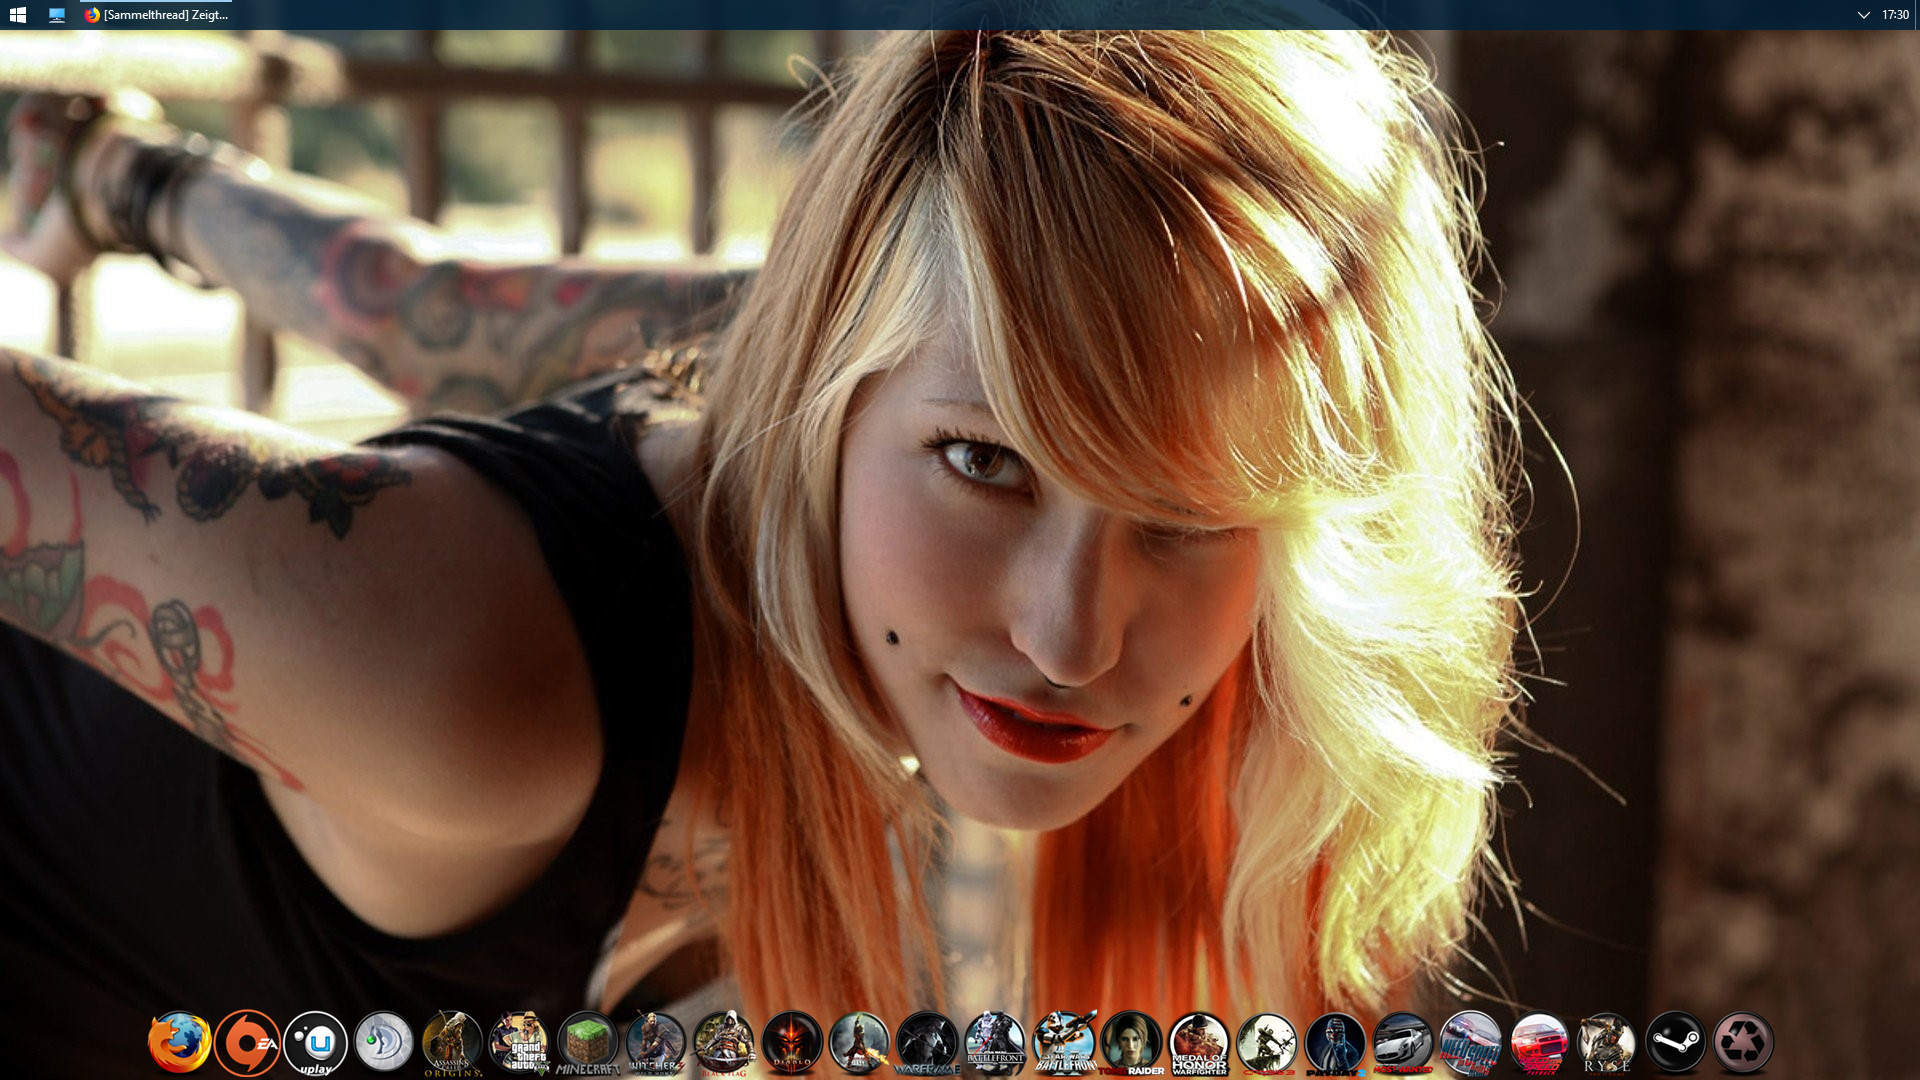Launch the Warframe dock icon
The height and width of the screenshot is (1080, 1920).
tap(927, 1043)
